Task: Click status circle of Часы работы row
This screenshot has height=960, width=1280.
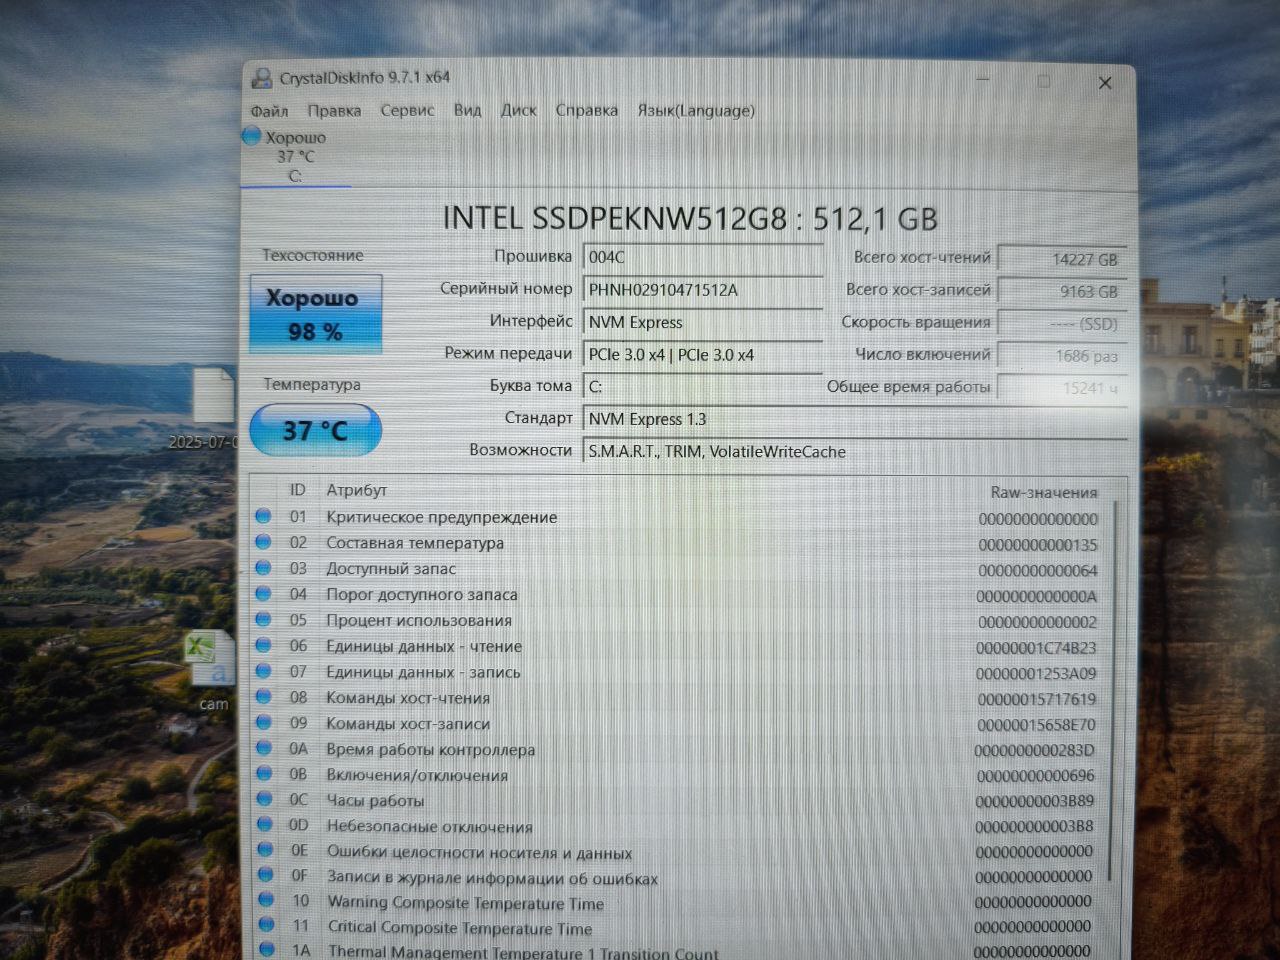Action: click(x=265, y=799)
